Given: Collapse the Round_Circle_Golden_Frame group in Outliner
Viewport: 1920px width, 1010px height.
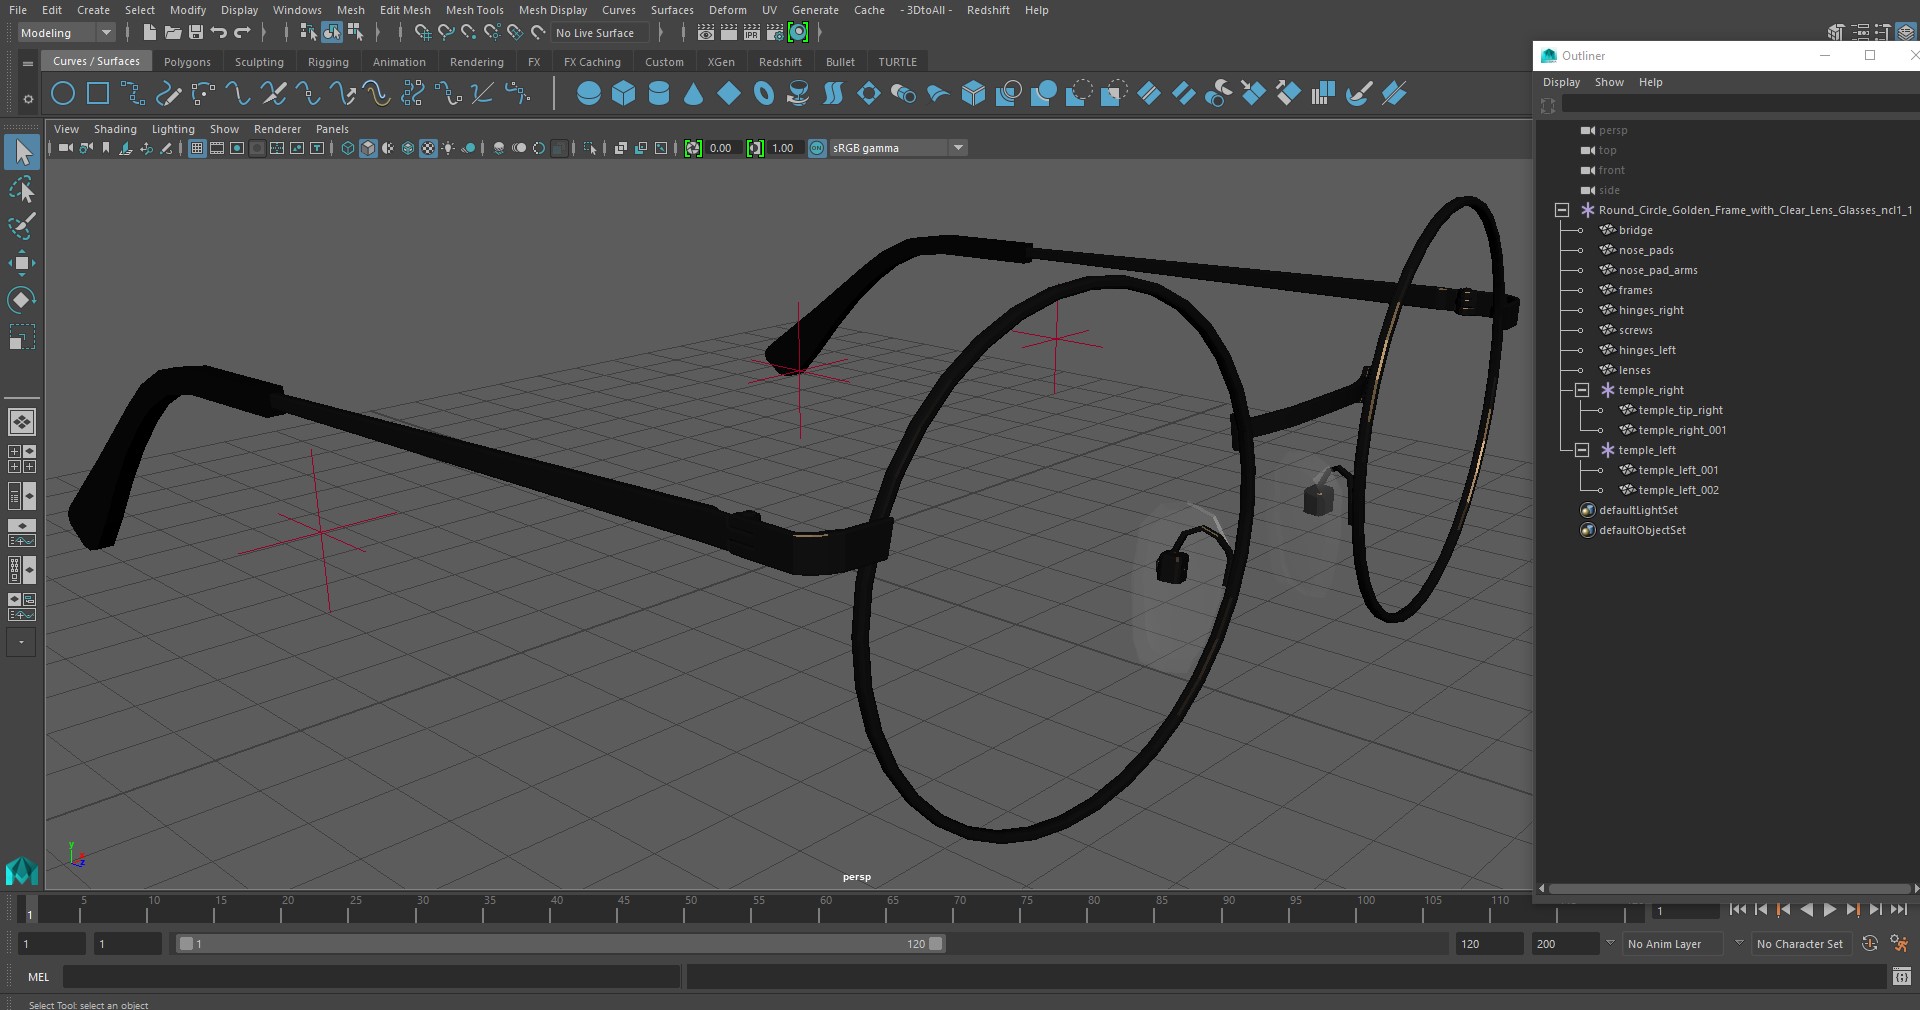Looking at the screenshot, I should pos(1562,210).
